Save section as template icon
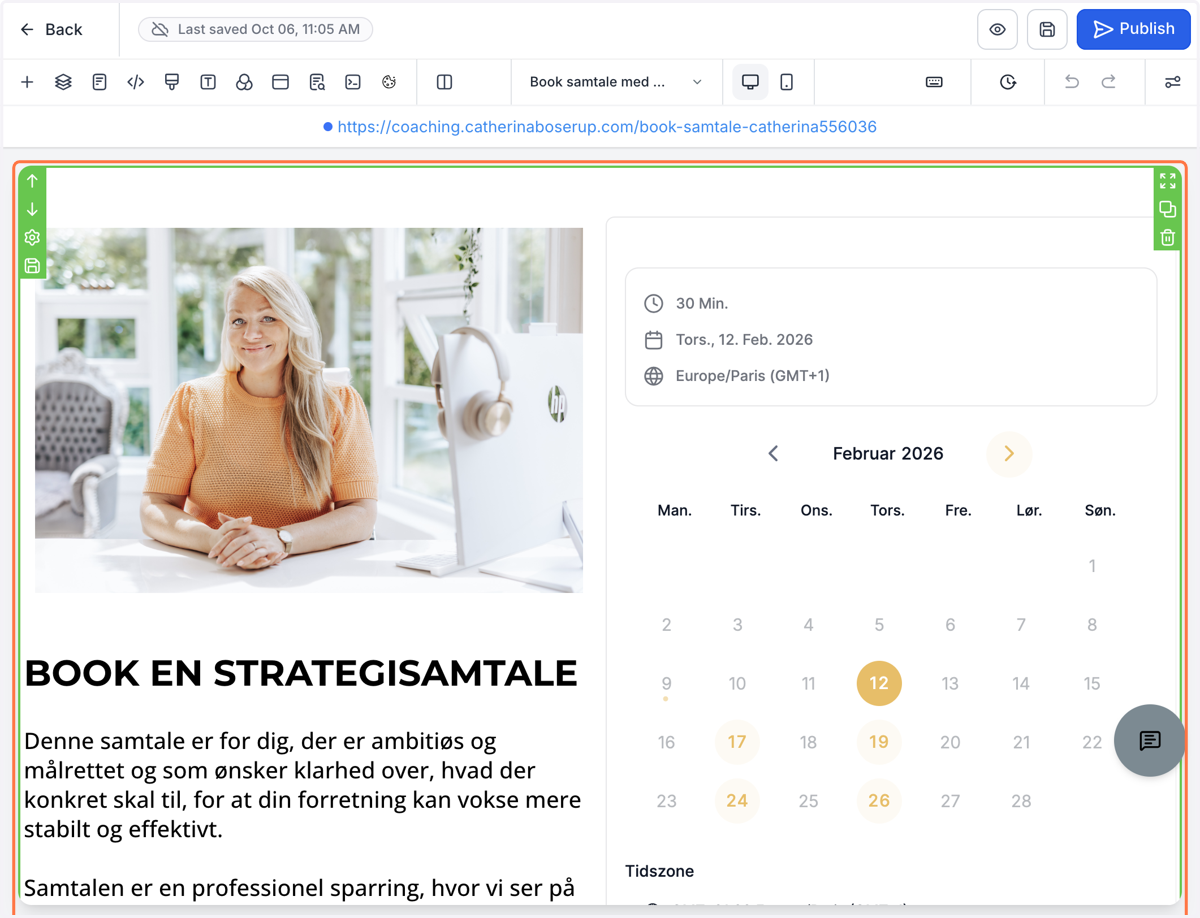The image size is (1200, 918). click(32, 266)
